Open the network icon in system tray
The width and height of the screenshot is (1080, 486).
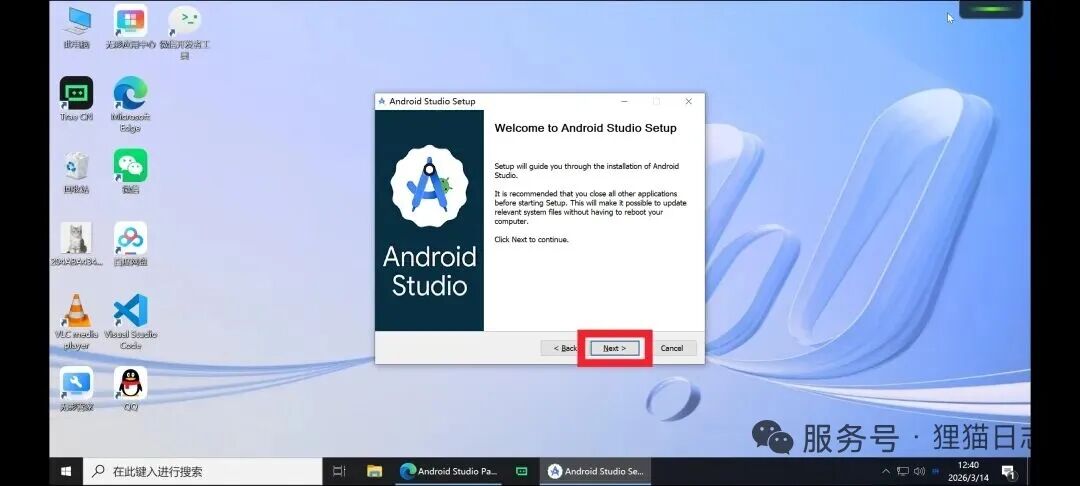coord(903,472)
